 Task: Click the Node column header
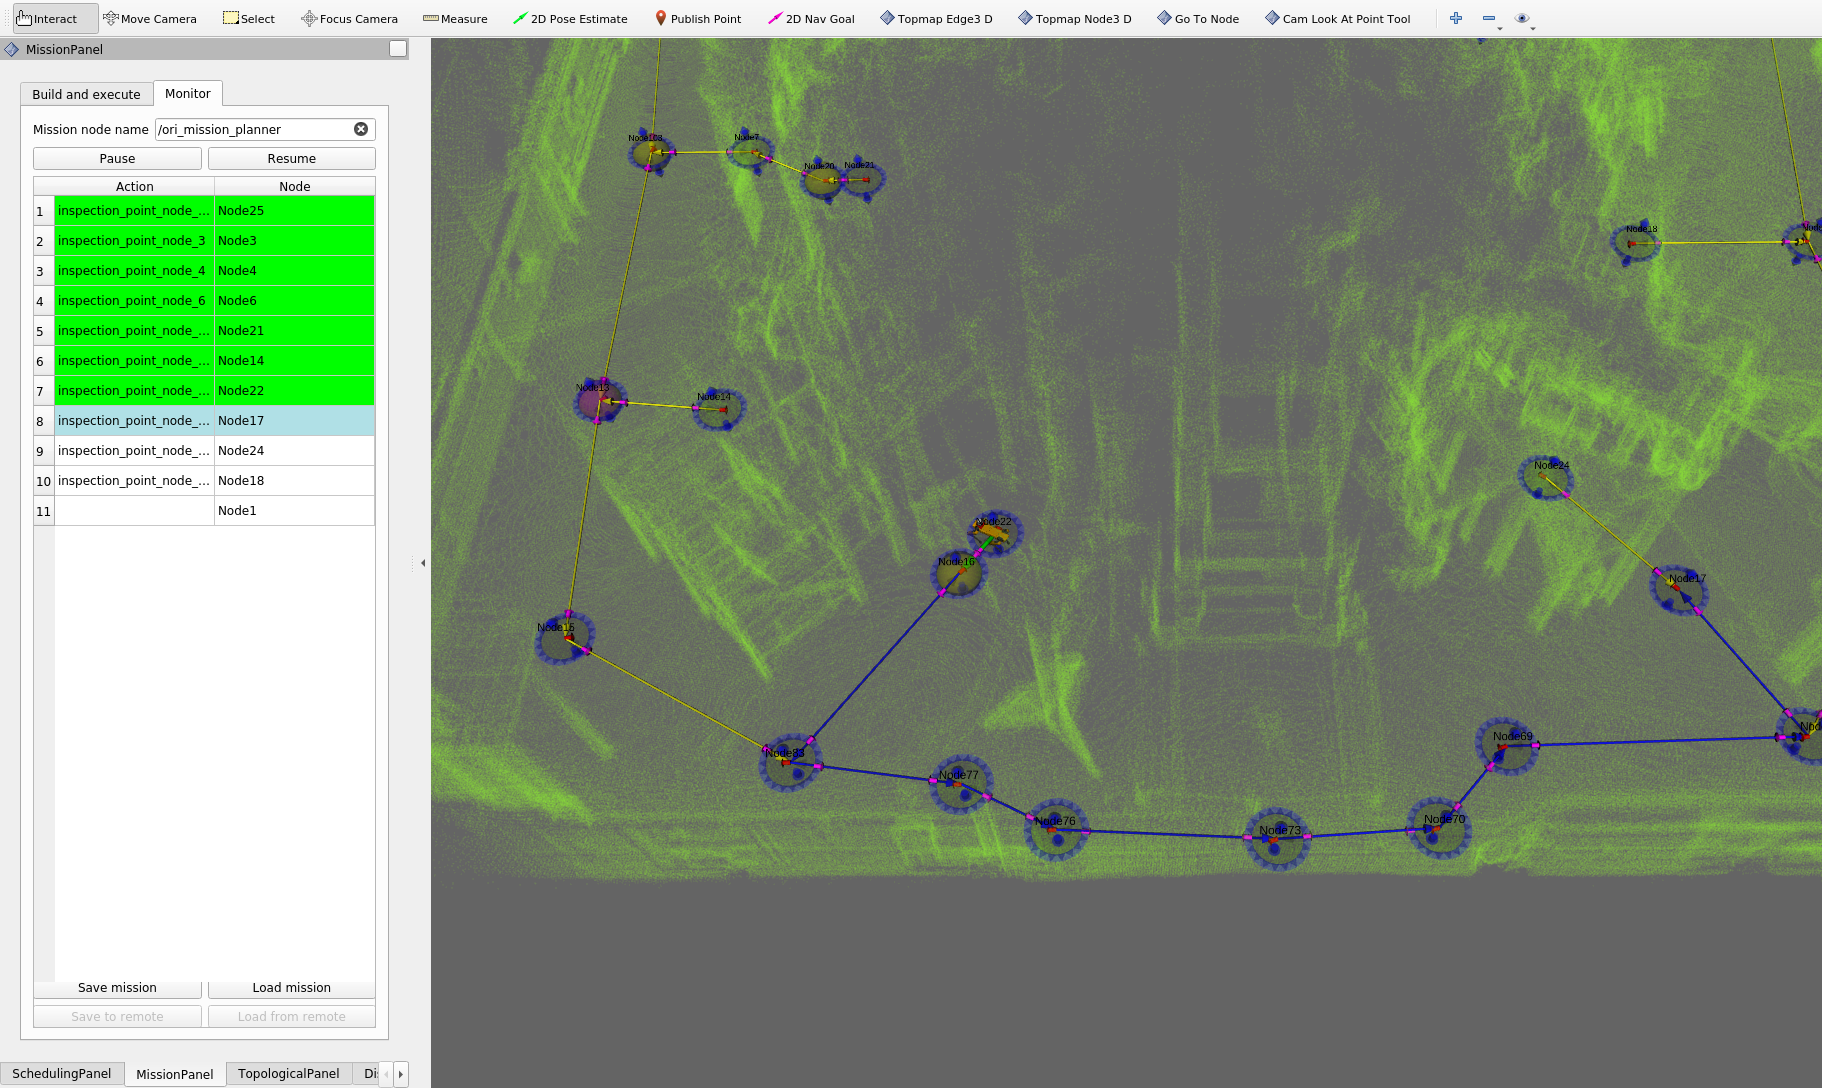(x=295, y=187)
